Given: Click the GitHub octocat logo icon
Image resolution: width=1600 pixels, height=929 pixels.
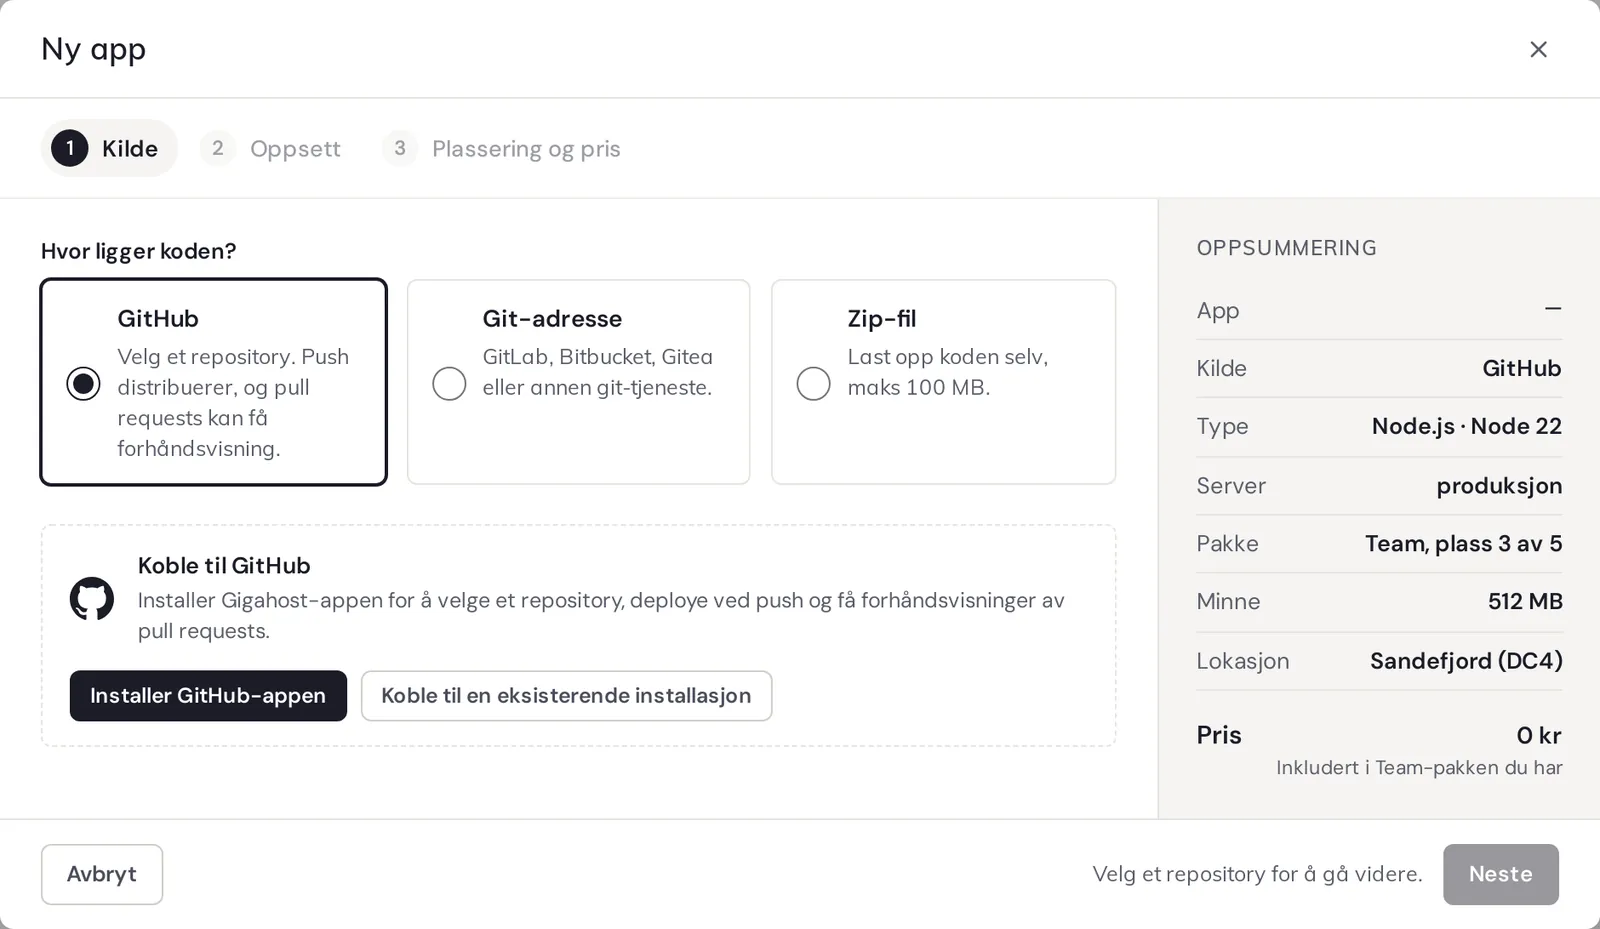Looking at the screenshot, I should pos(92,598).
